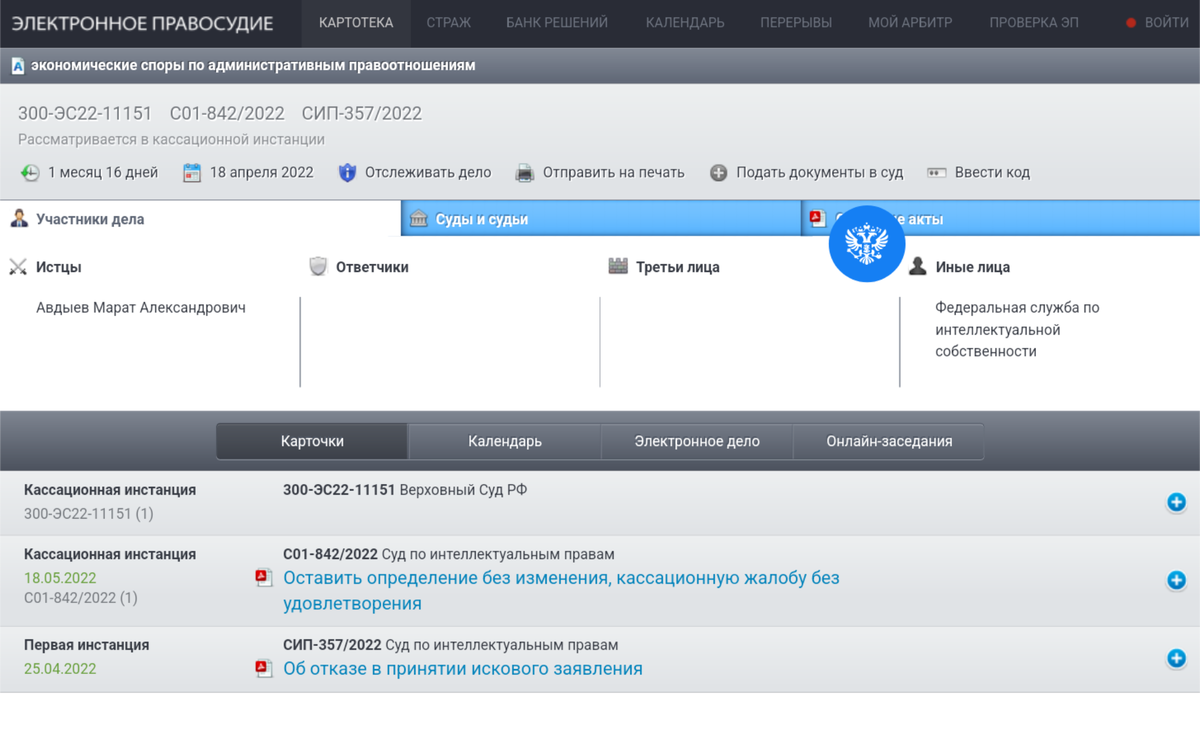Click PDF icon for the 25.04.2022 ruling
Viewport: 1200px width, 739px height.
(x=264, y=669)
